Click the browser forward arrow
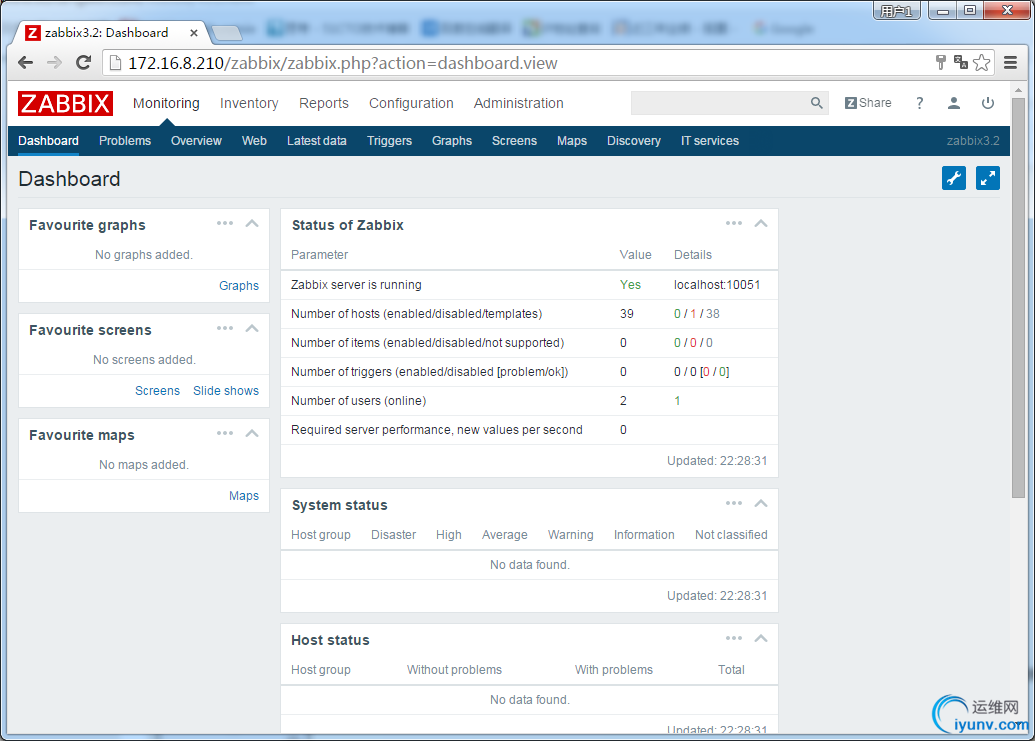The image size is (1035, 741). tap(54, 63)
